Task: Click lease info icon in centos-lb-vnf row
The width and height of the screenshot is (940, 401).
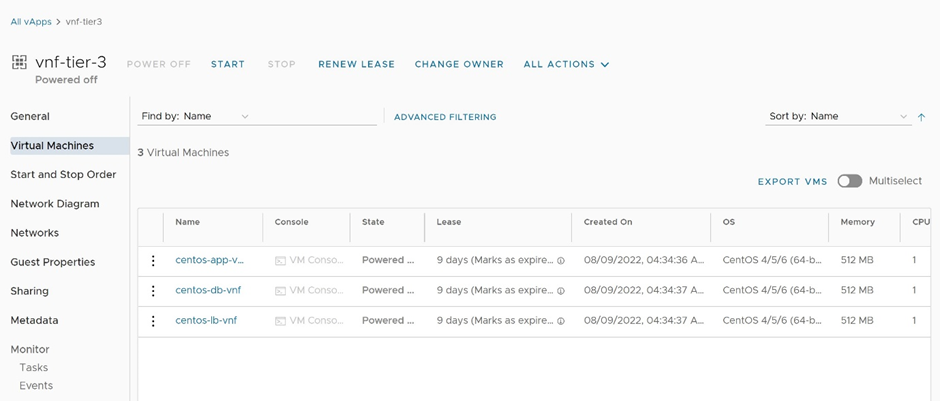Action: [x=561, y=321]
